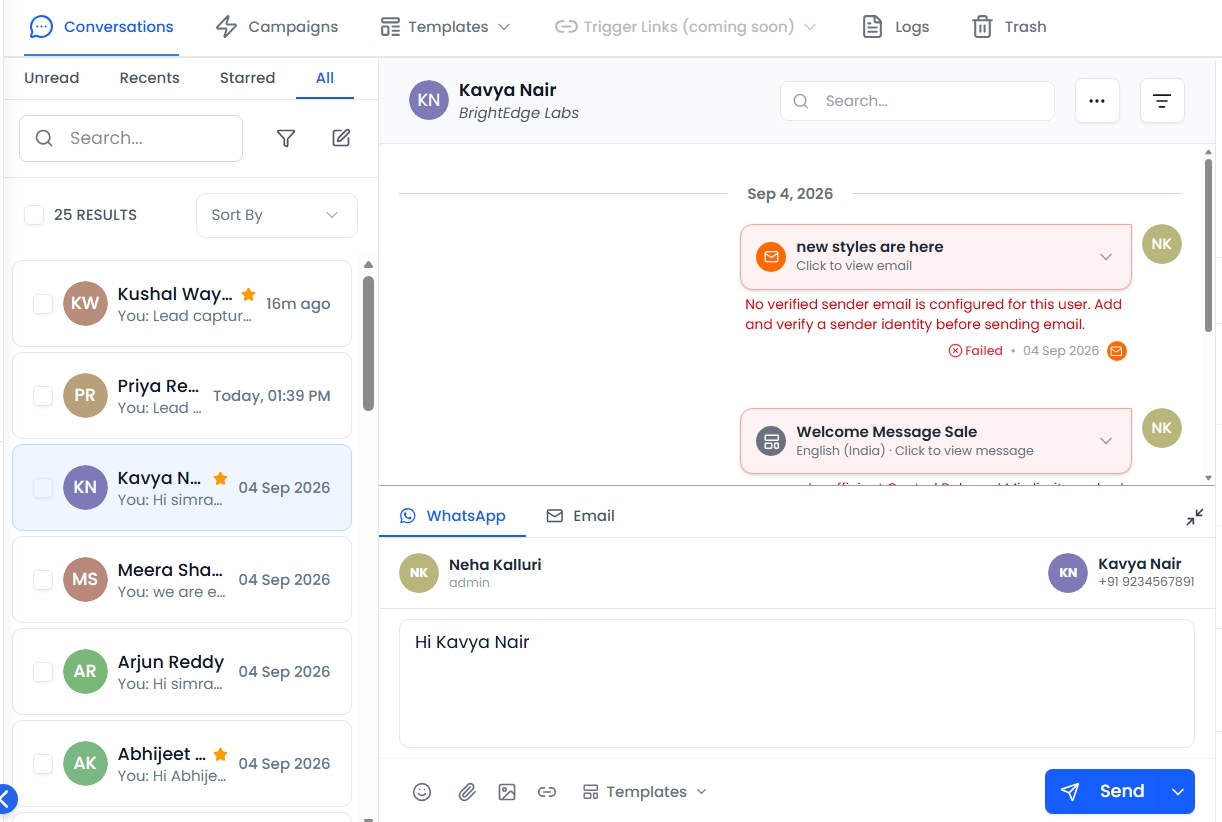Click the MS avatar of Meera Sha
The height and width of the screenshot is (822, 1222).
[85, 580]
